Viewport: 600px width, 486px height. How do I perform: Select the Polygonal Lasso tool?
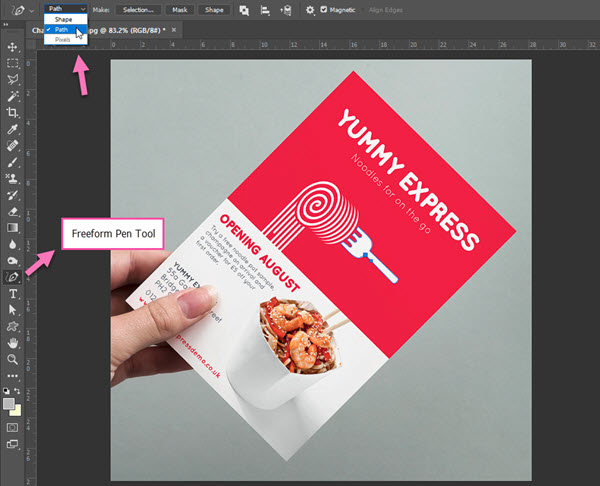pos(12,80)
